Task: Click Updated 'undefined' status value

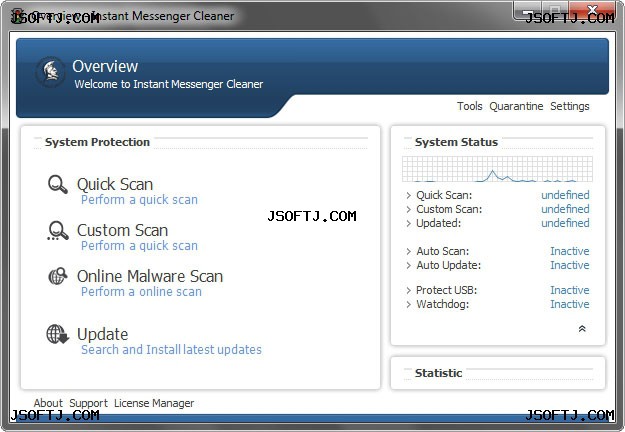Action: pyautogui.click(x=565, y=223)
